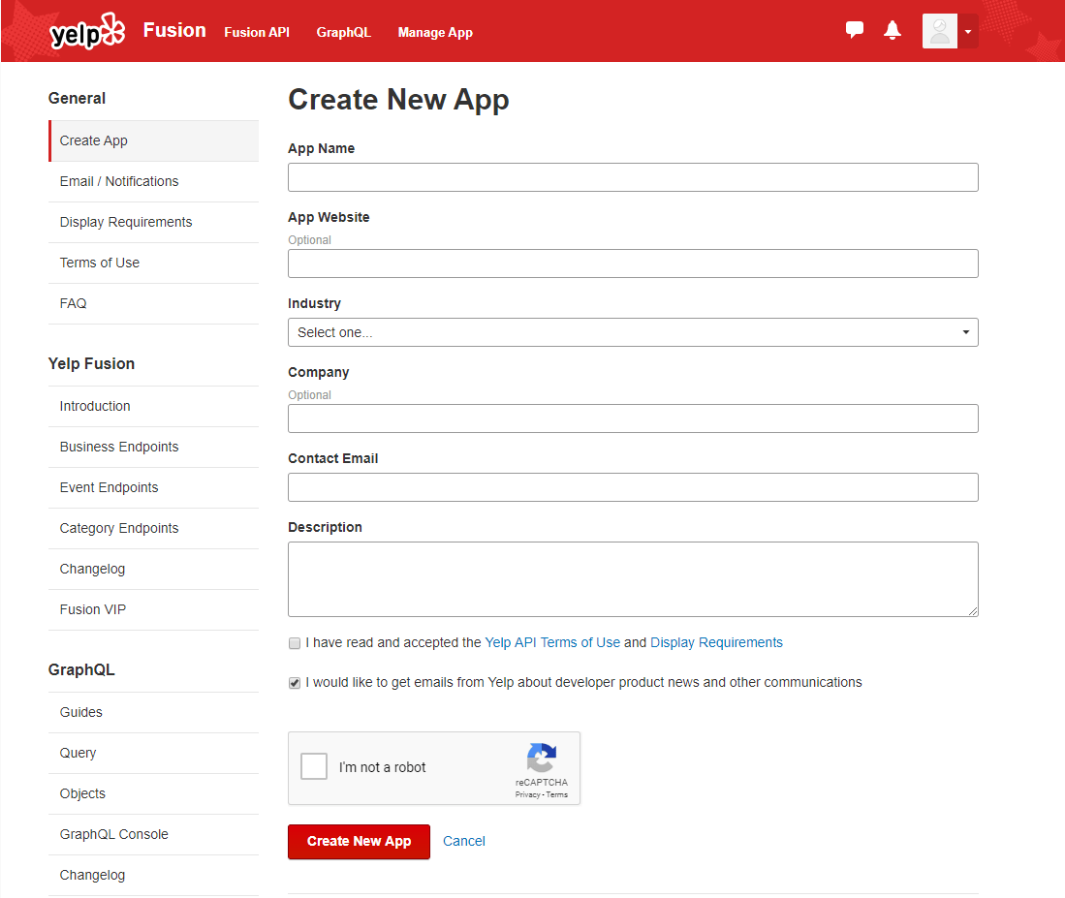Uncheck the developer emails checkbox

coord(294,683)
